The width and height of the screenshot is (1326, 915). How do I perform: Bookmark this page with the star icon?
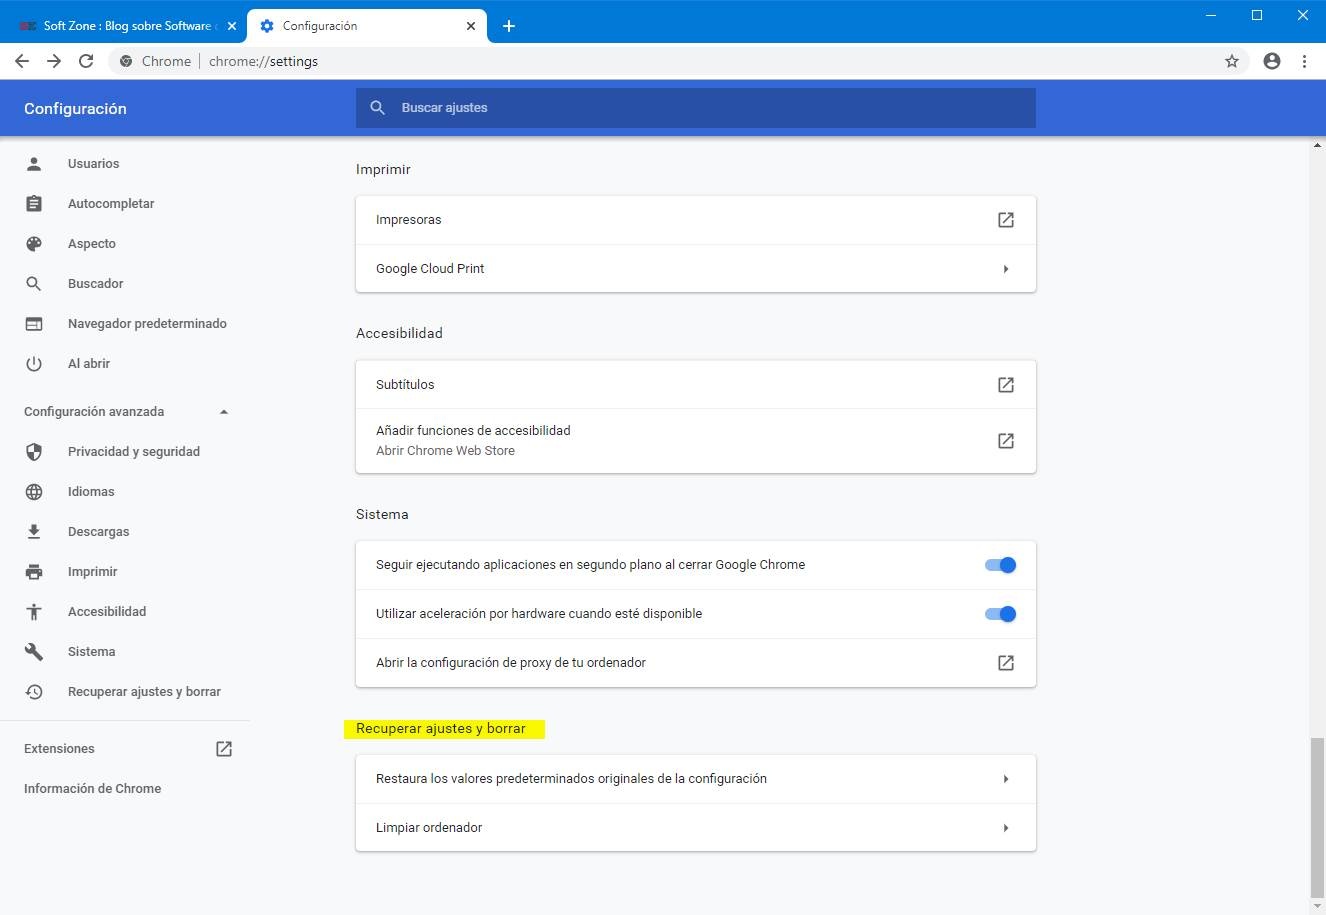click(1232, 61)
